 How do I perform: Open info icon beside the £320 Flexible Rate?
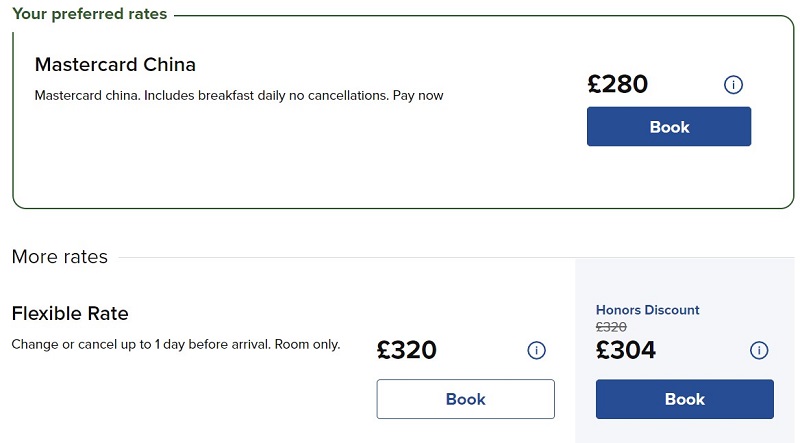536,350
